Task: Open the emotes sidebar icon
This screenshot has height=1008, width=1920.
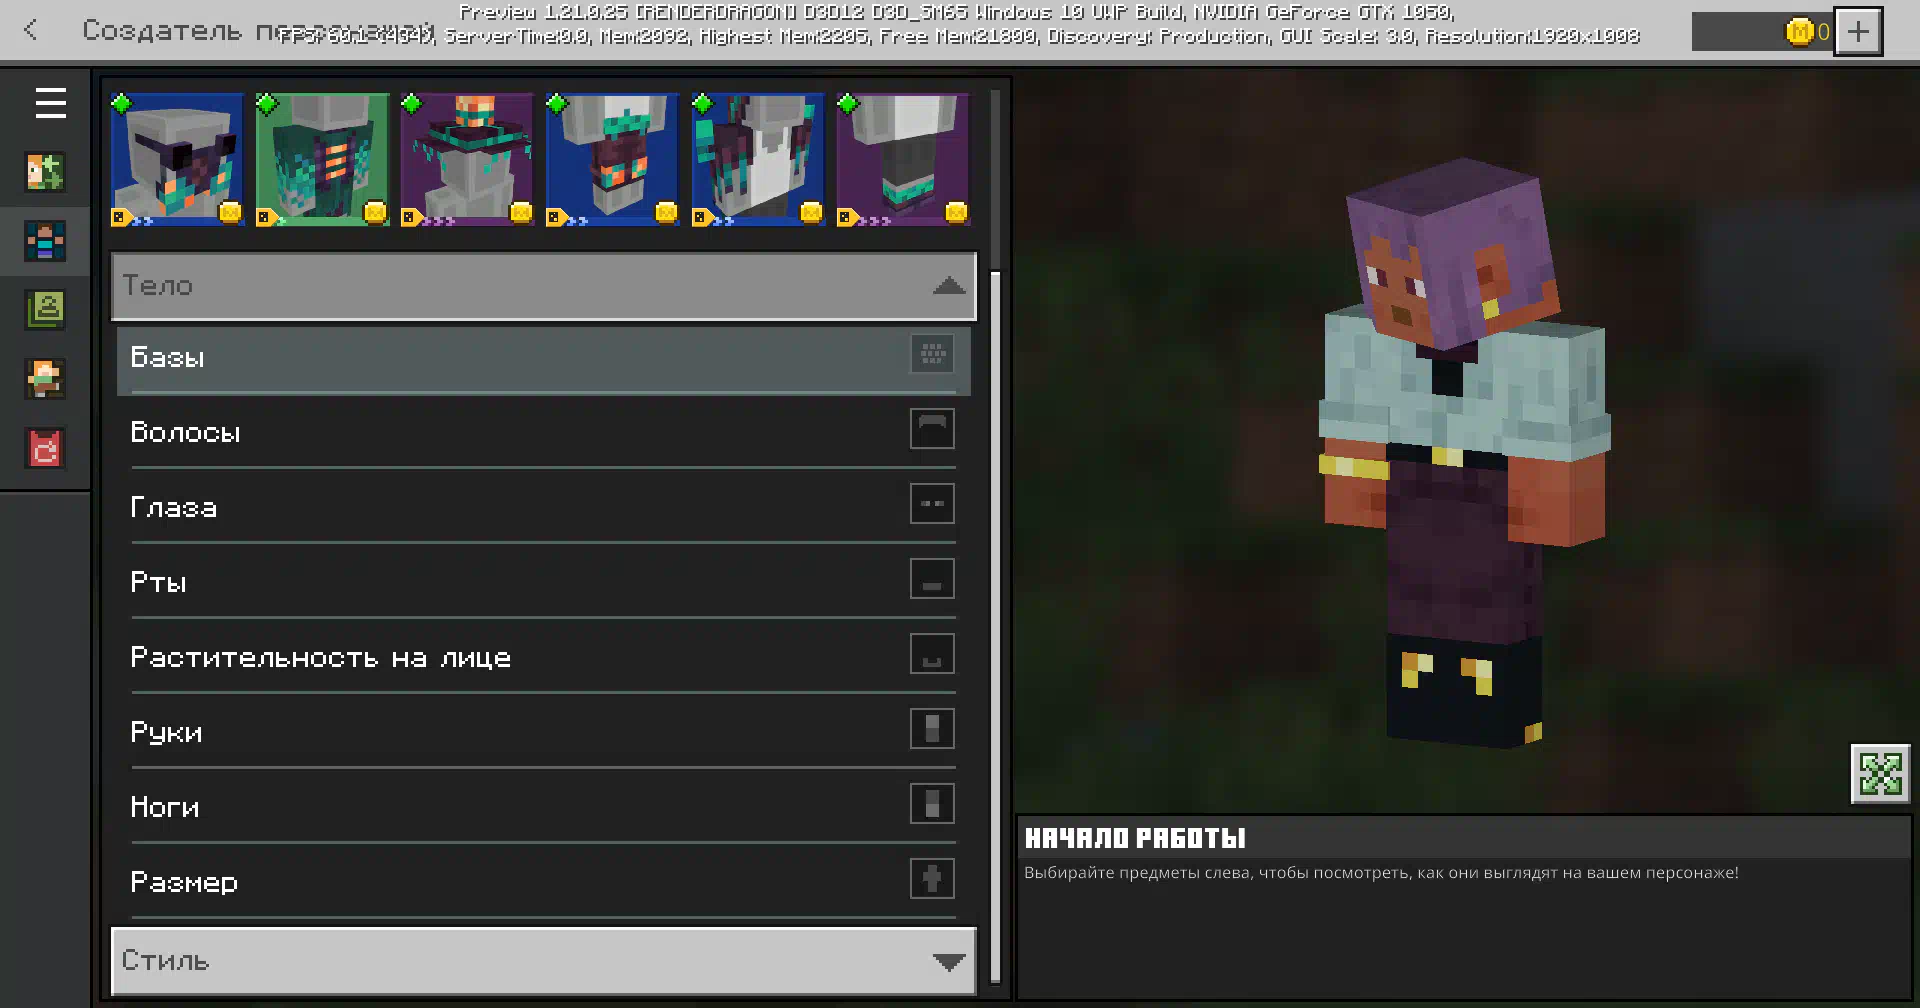Action: coord(45,379)
